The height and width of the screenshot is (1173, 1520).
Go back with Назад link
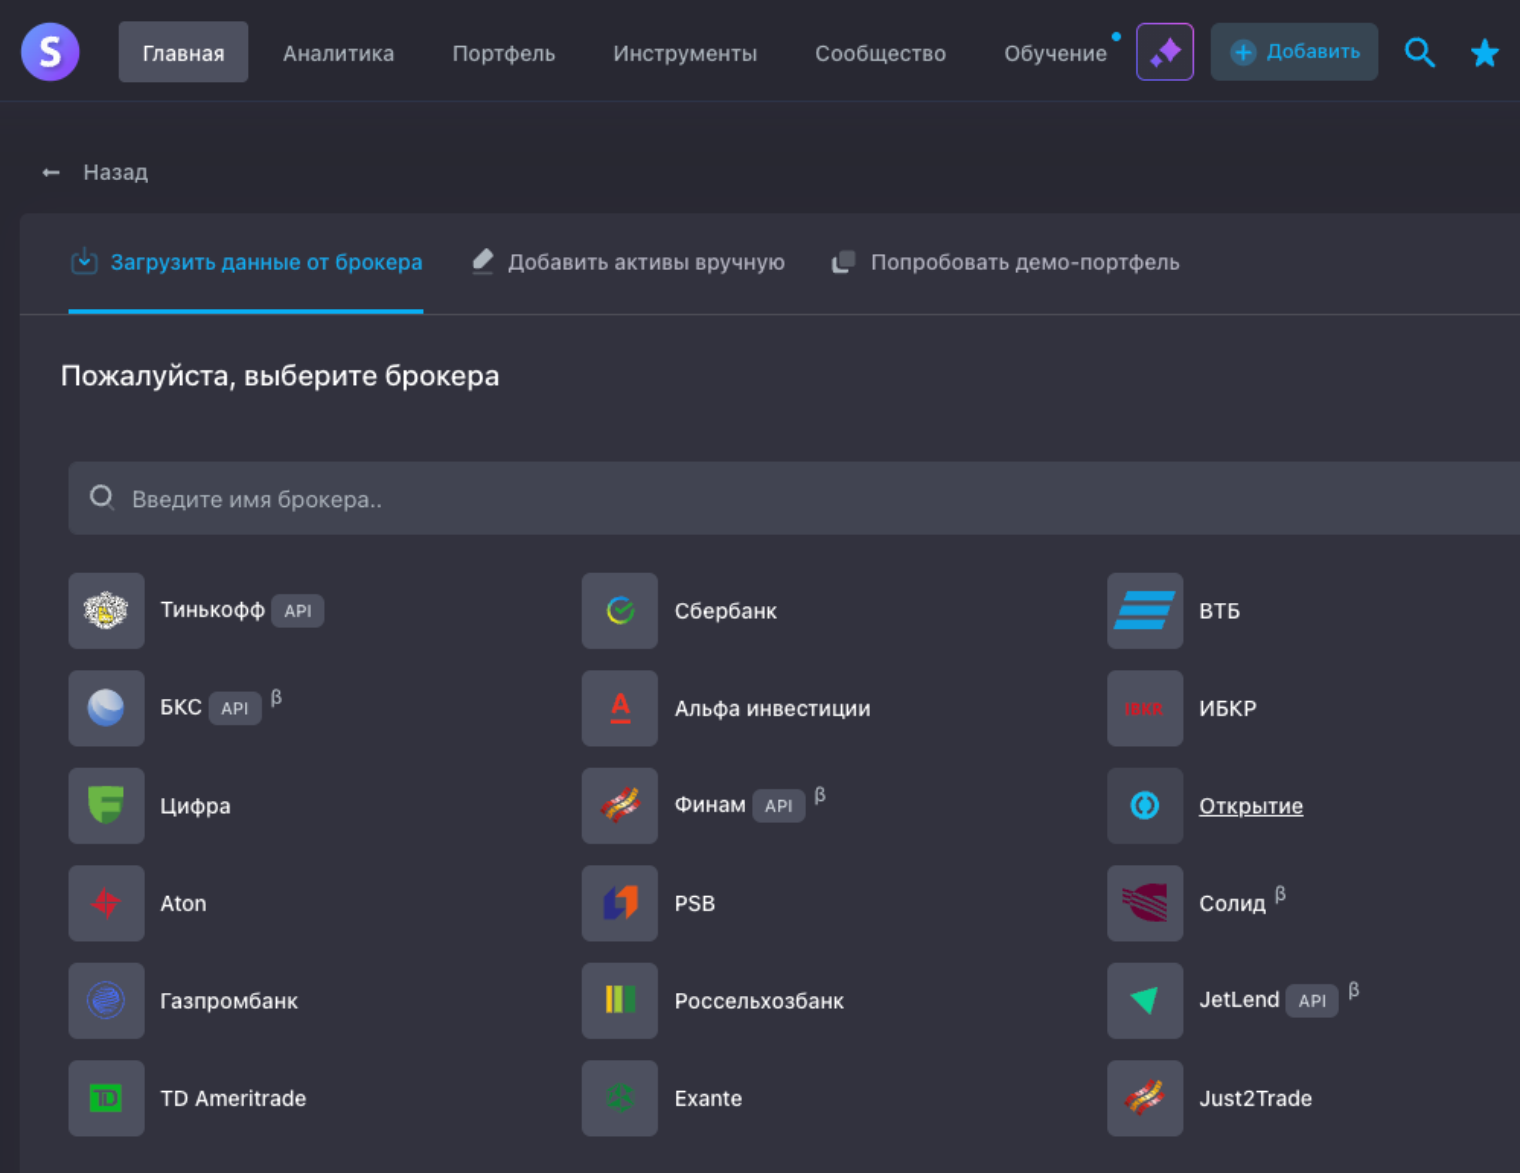pyautogui.click(x=115, y=172)
